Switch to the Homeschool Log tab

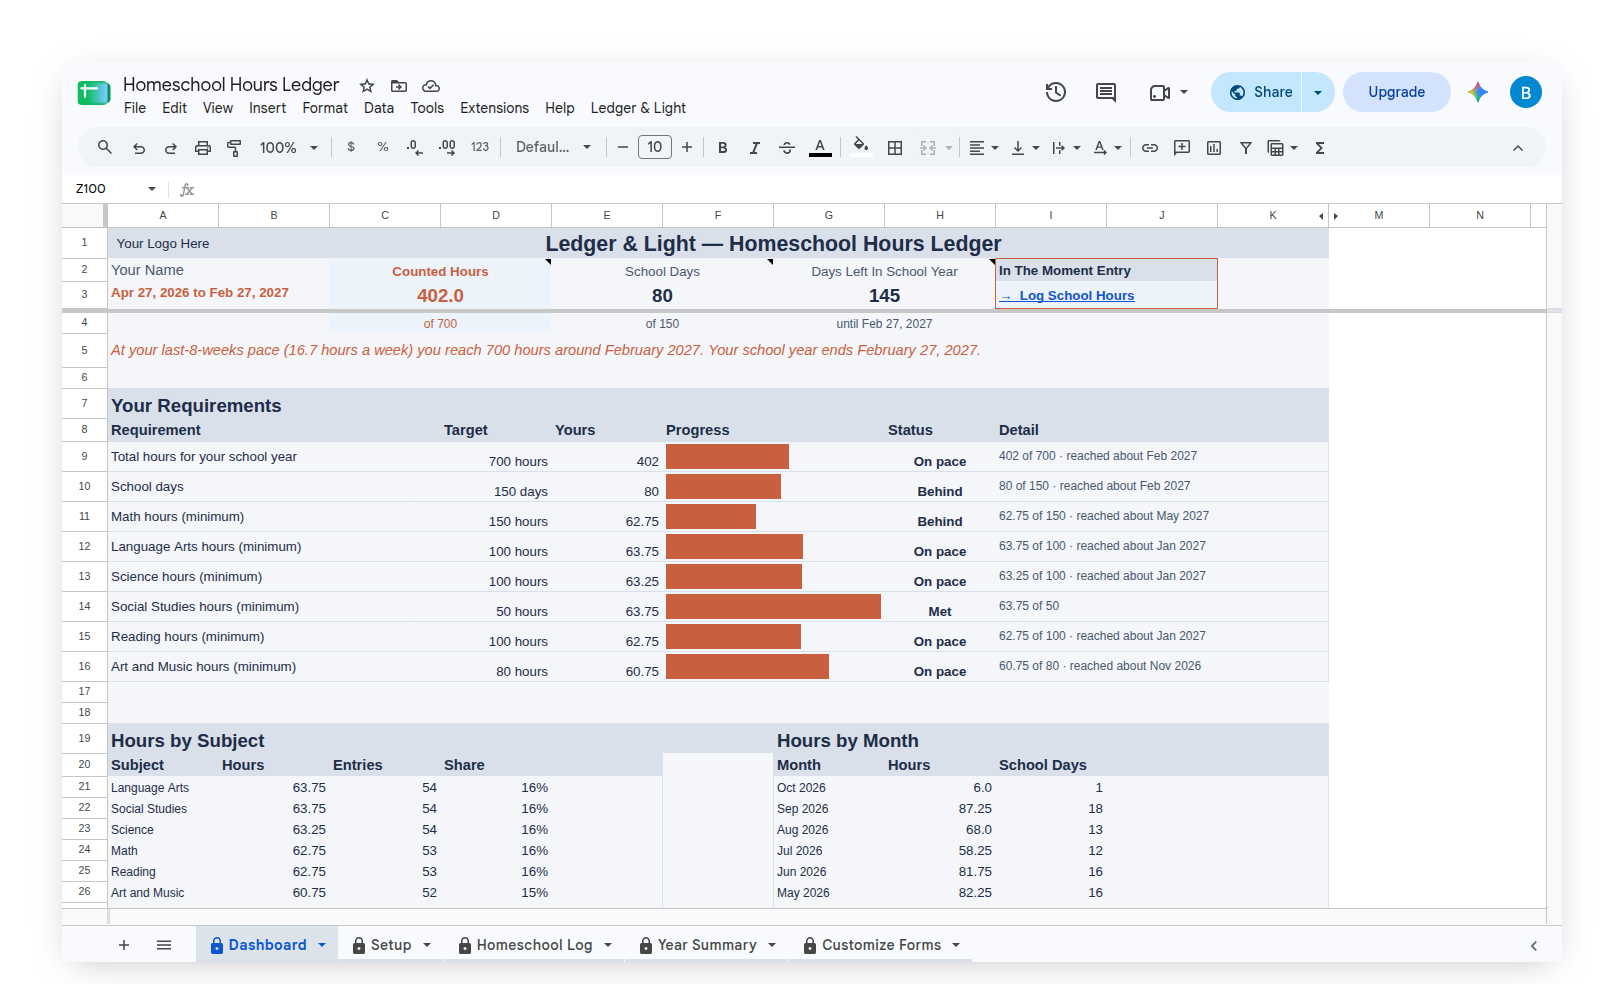click(x=535, y=945)
